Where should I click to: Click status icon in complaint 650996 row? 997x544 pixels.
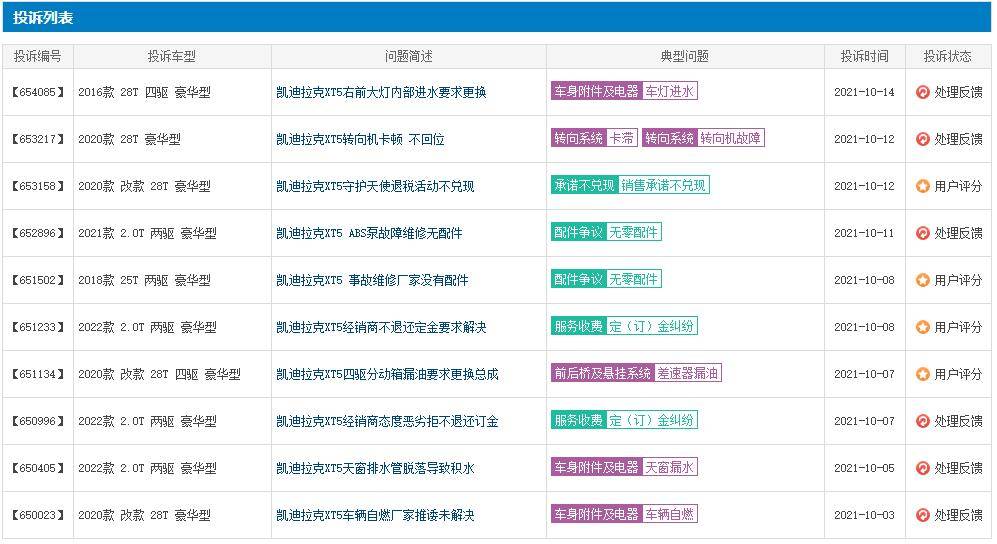point(922,421)
